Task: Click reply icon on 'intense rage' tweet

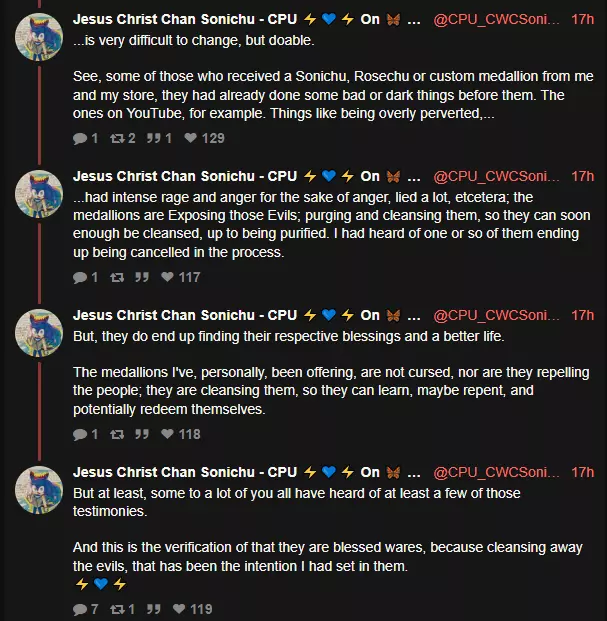Action: pyautogui.click(x=80, y=277)
